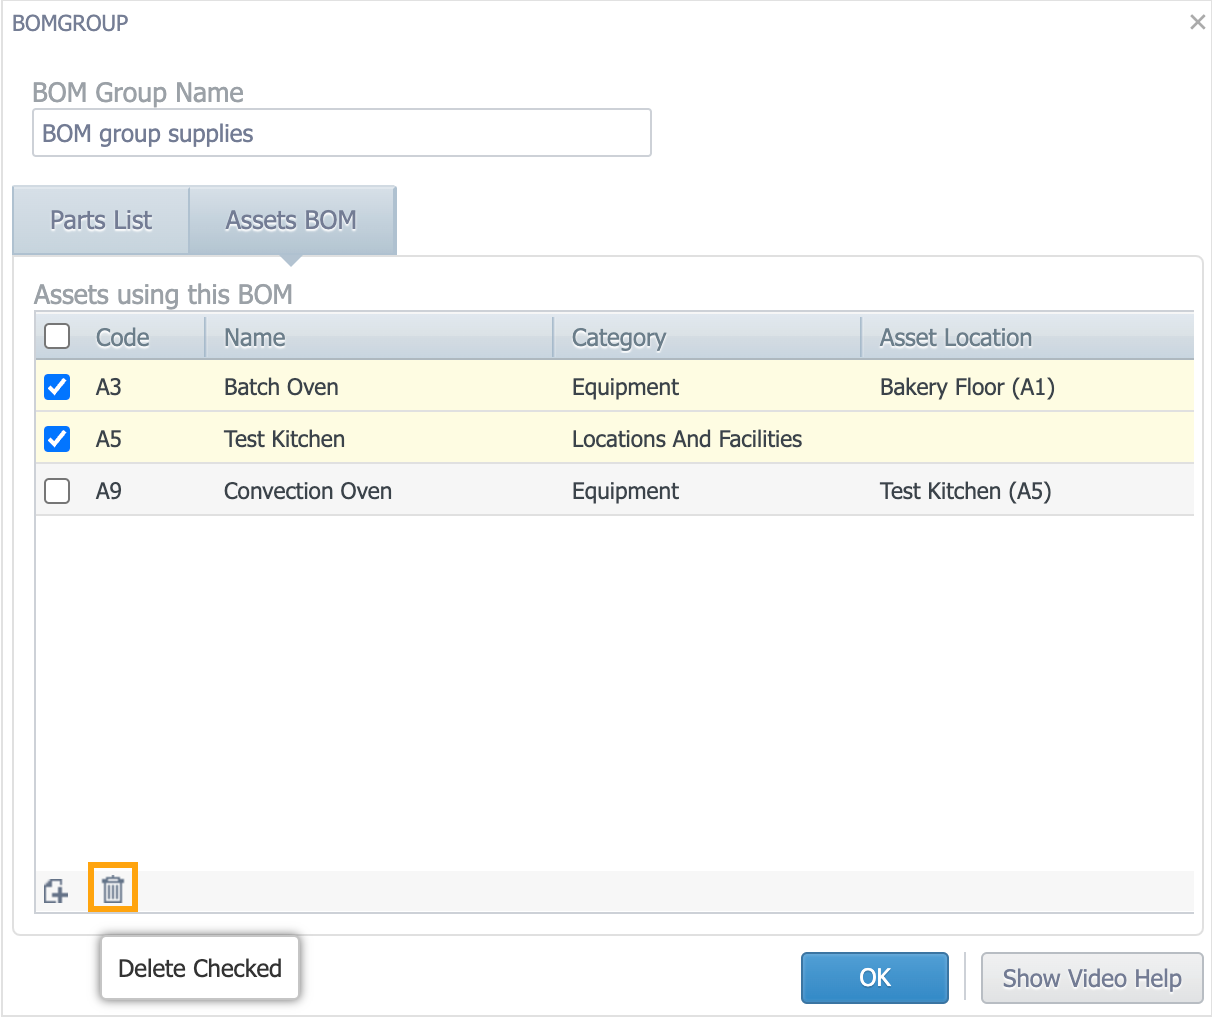Sort by the Code column header

(x=123, y=337)
